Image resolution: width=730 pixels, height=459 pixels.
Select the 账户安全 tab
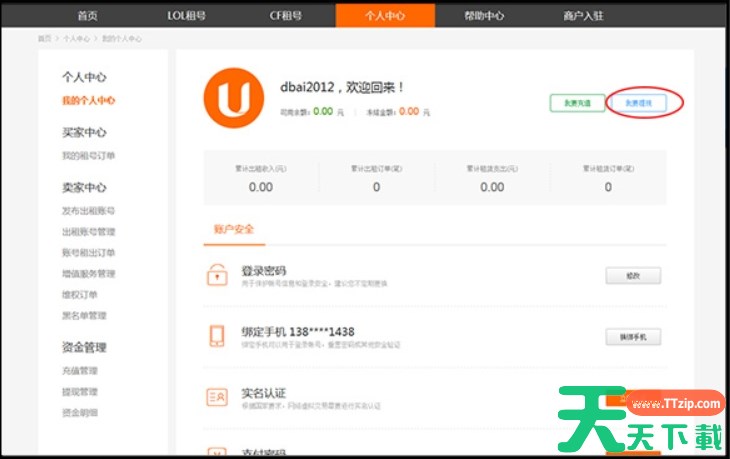[233, 229]
